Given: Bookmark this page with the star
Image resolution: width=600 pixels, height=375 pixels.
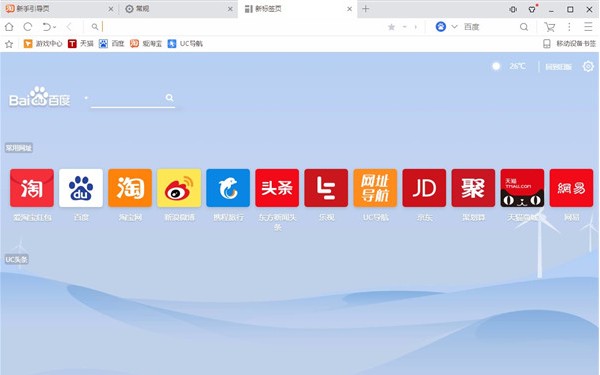Looking at the screenshot, I should (391, 27).
